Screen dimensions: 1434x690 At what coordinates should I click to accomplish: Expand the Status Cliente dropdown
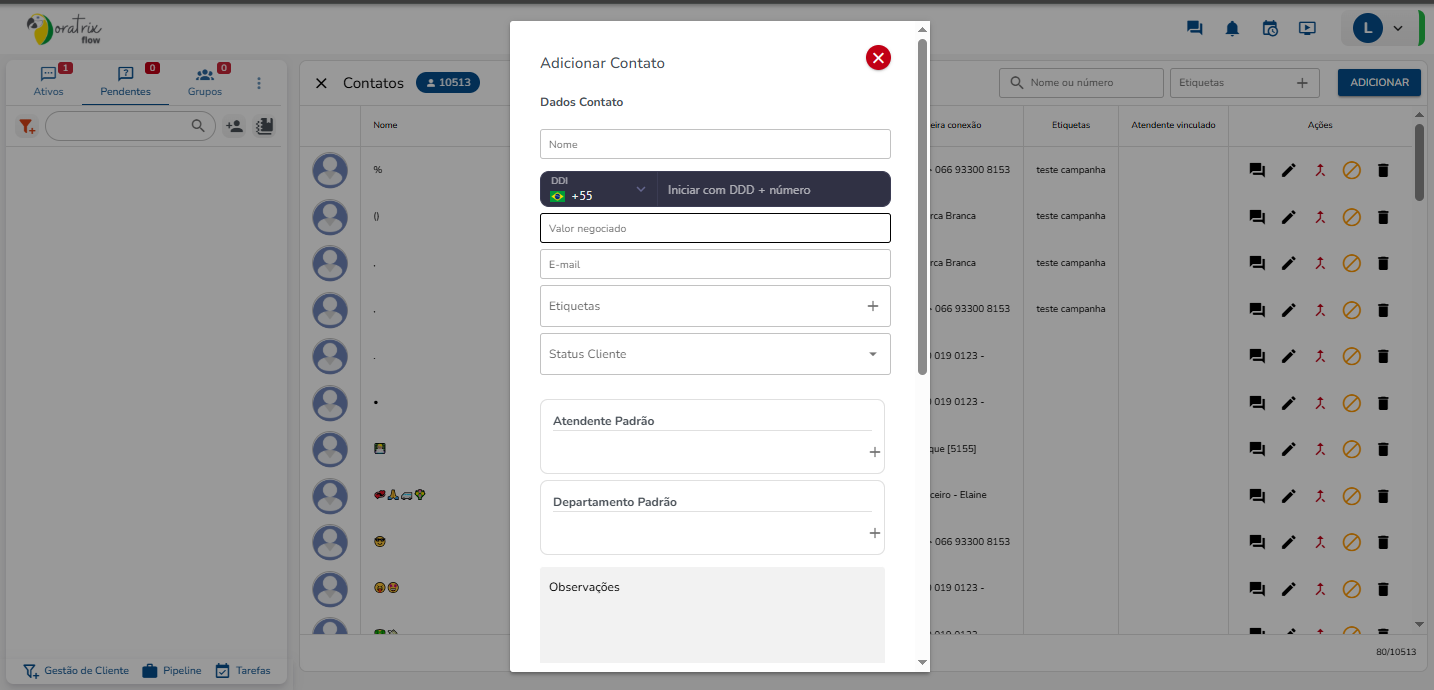[x=872, y=354]
